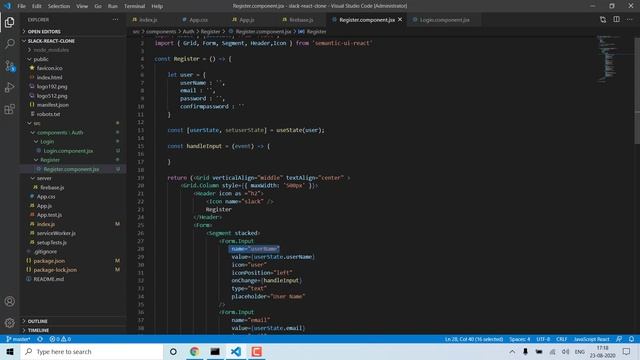Open README.md in the explorer

(x=49, y=279)
